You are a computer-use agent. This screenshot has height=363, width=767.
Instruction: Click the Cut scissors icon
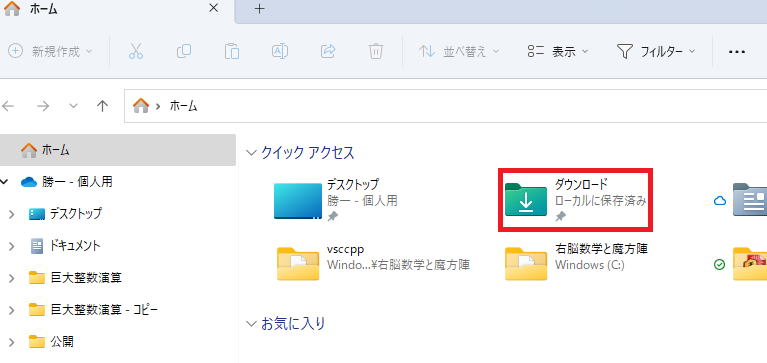click(x=136, y=51)
